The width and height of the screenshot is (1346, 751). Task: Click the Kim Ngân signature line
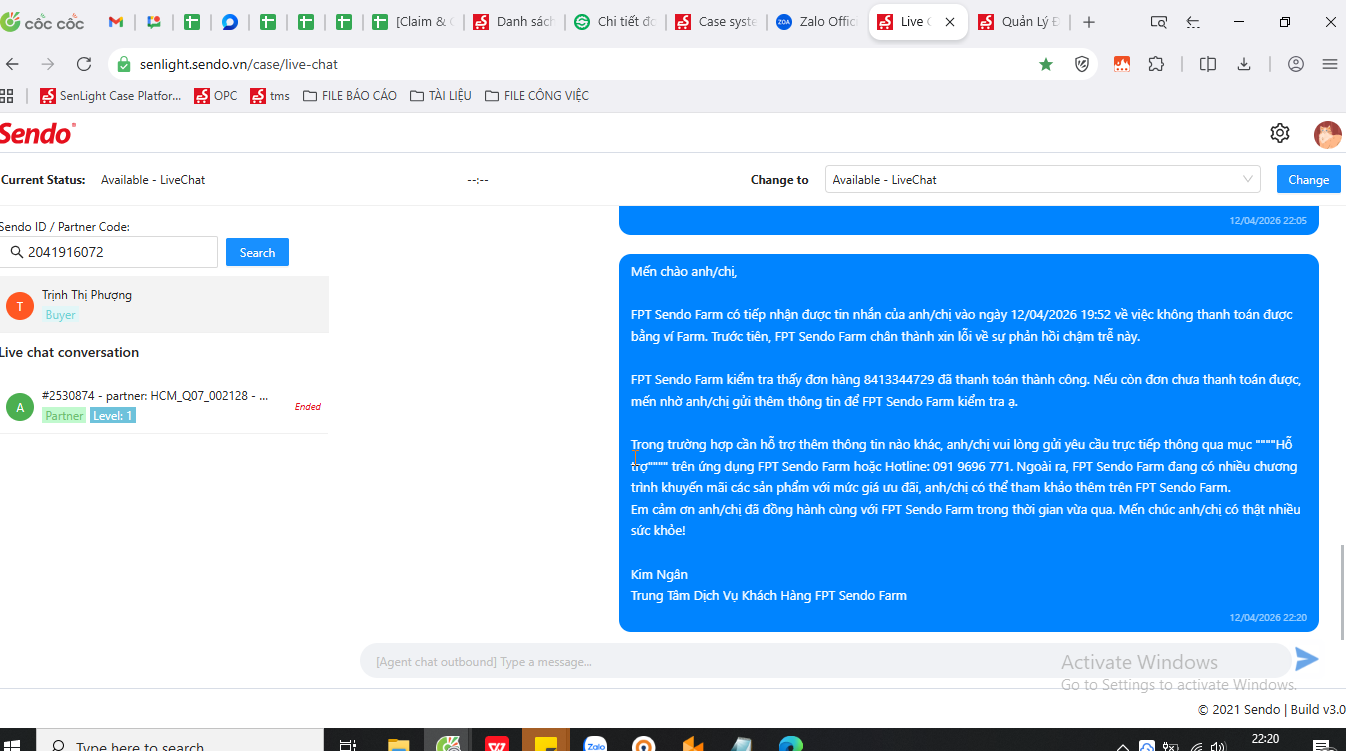[659, 574]
